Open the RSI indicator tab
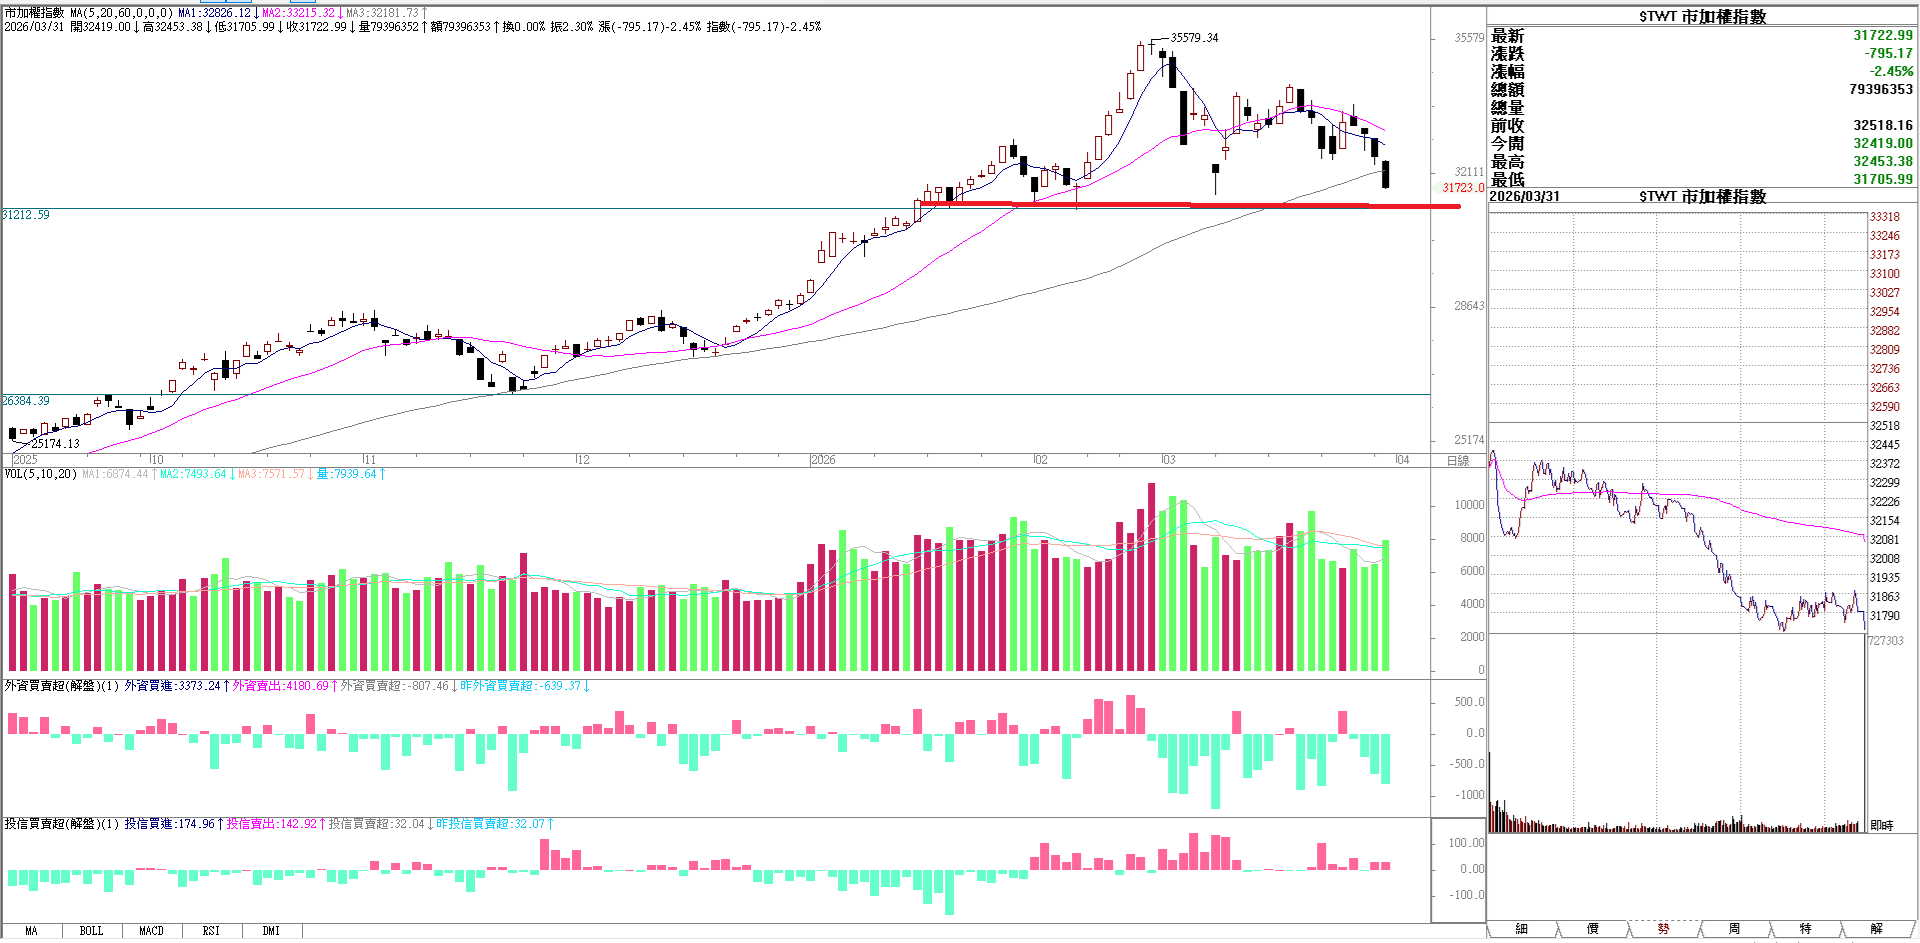This screenshot has width=1920, height=943. click(211, 931)
